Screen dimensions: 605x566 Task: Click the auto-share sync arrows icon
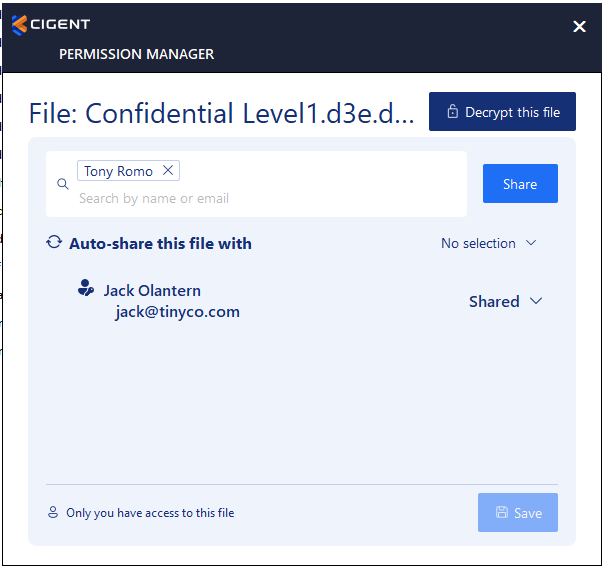click(54, 242)
